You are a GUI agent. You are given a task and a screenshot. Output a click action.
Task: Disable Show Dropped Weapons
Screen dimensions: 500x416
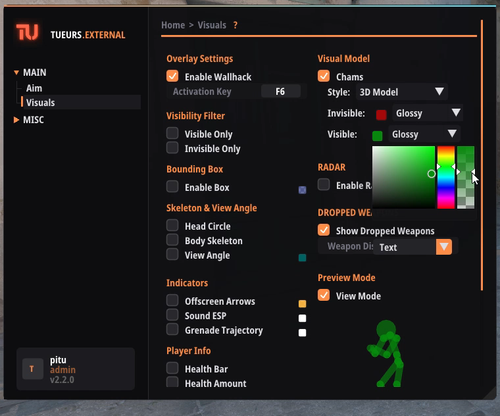coord(324,230)
